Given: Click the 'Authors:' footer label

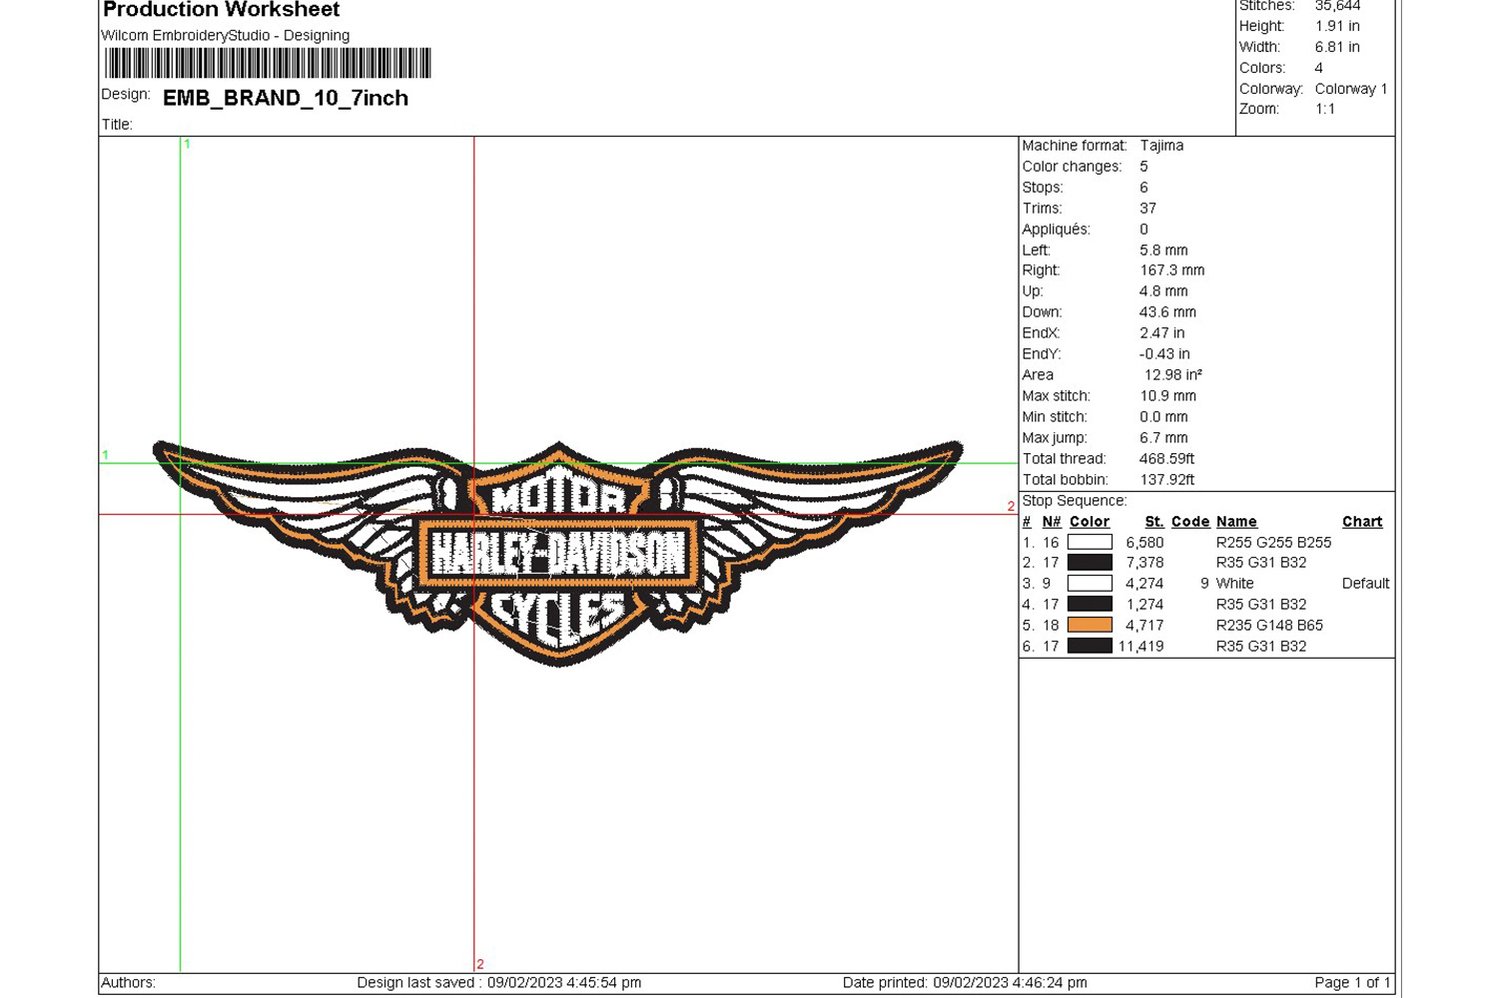Looking at the screenshot, I should tap(129, 982).
